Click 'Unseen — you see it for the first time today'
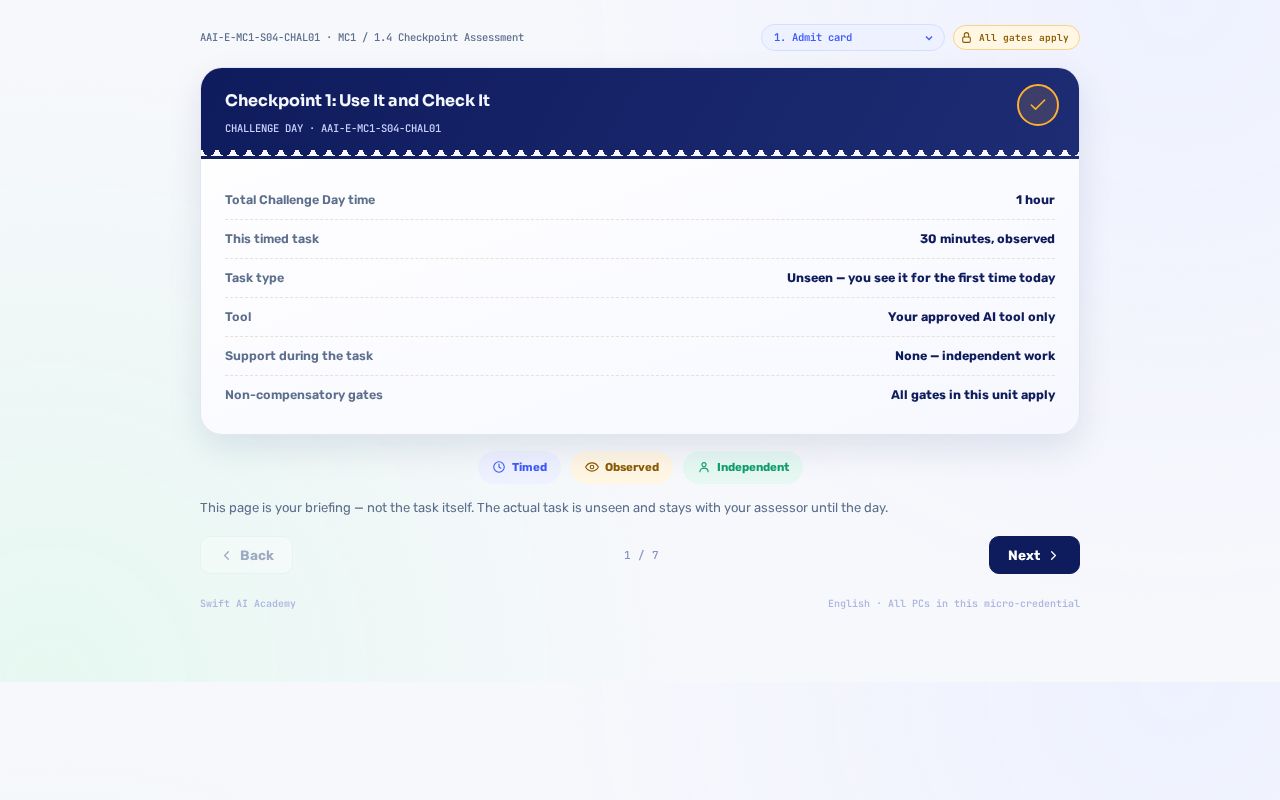 [921, 278]
